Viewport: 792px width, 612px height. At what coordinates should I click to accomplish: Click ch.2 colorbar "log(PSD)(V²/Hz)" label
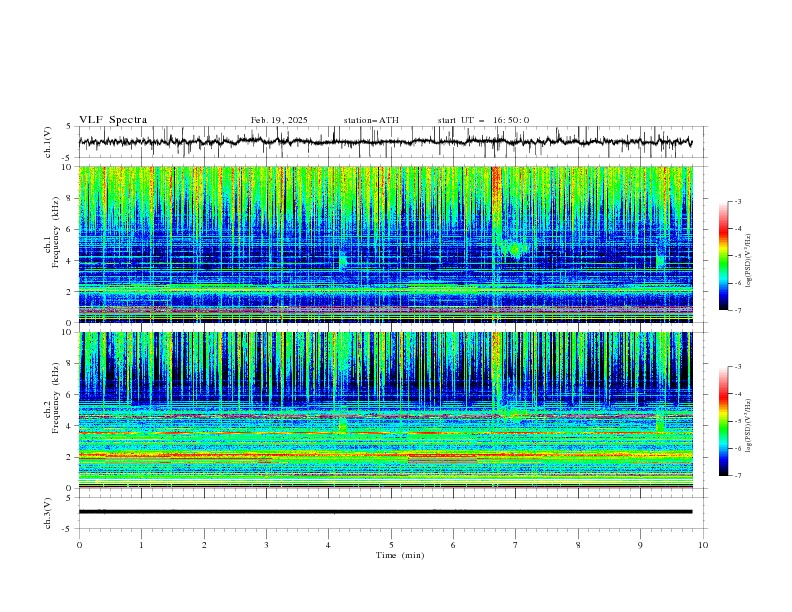pyautogui.click(x=748, y=425)
